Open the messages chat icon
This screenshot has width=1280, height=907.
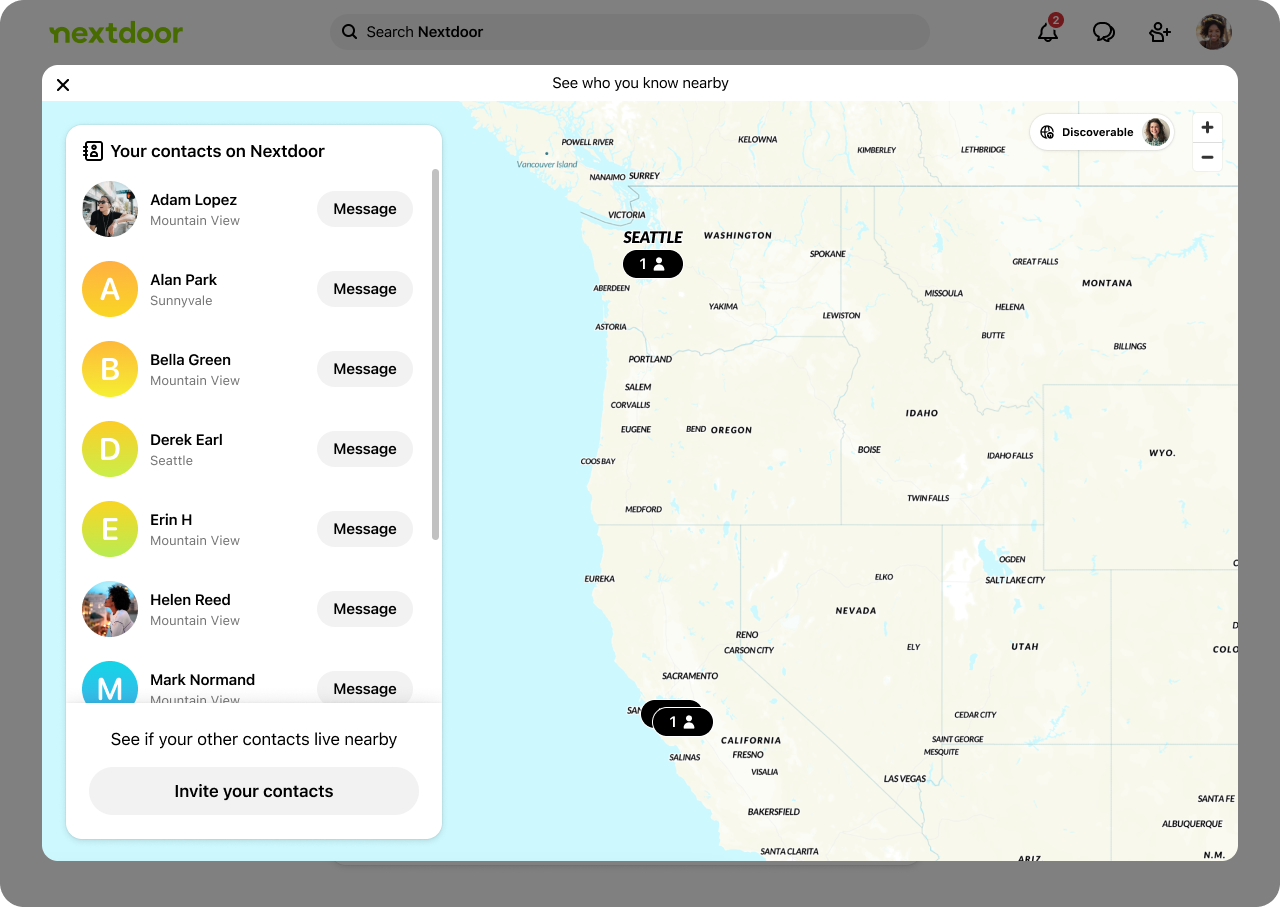(1103, 32)
